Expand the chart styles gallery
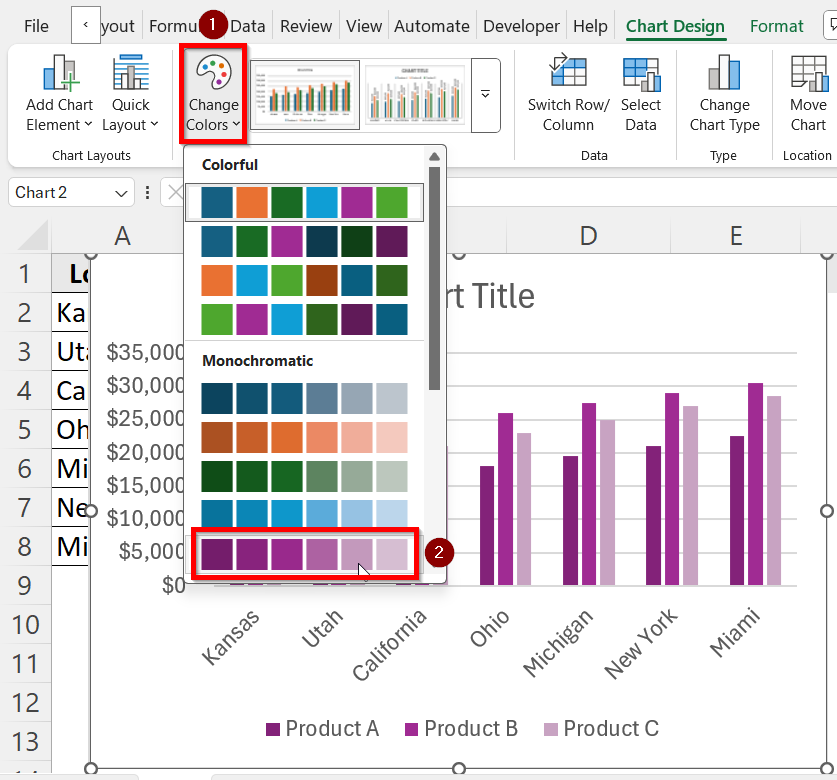The width and height of the screenshot is (837, 780). 486,95
